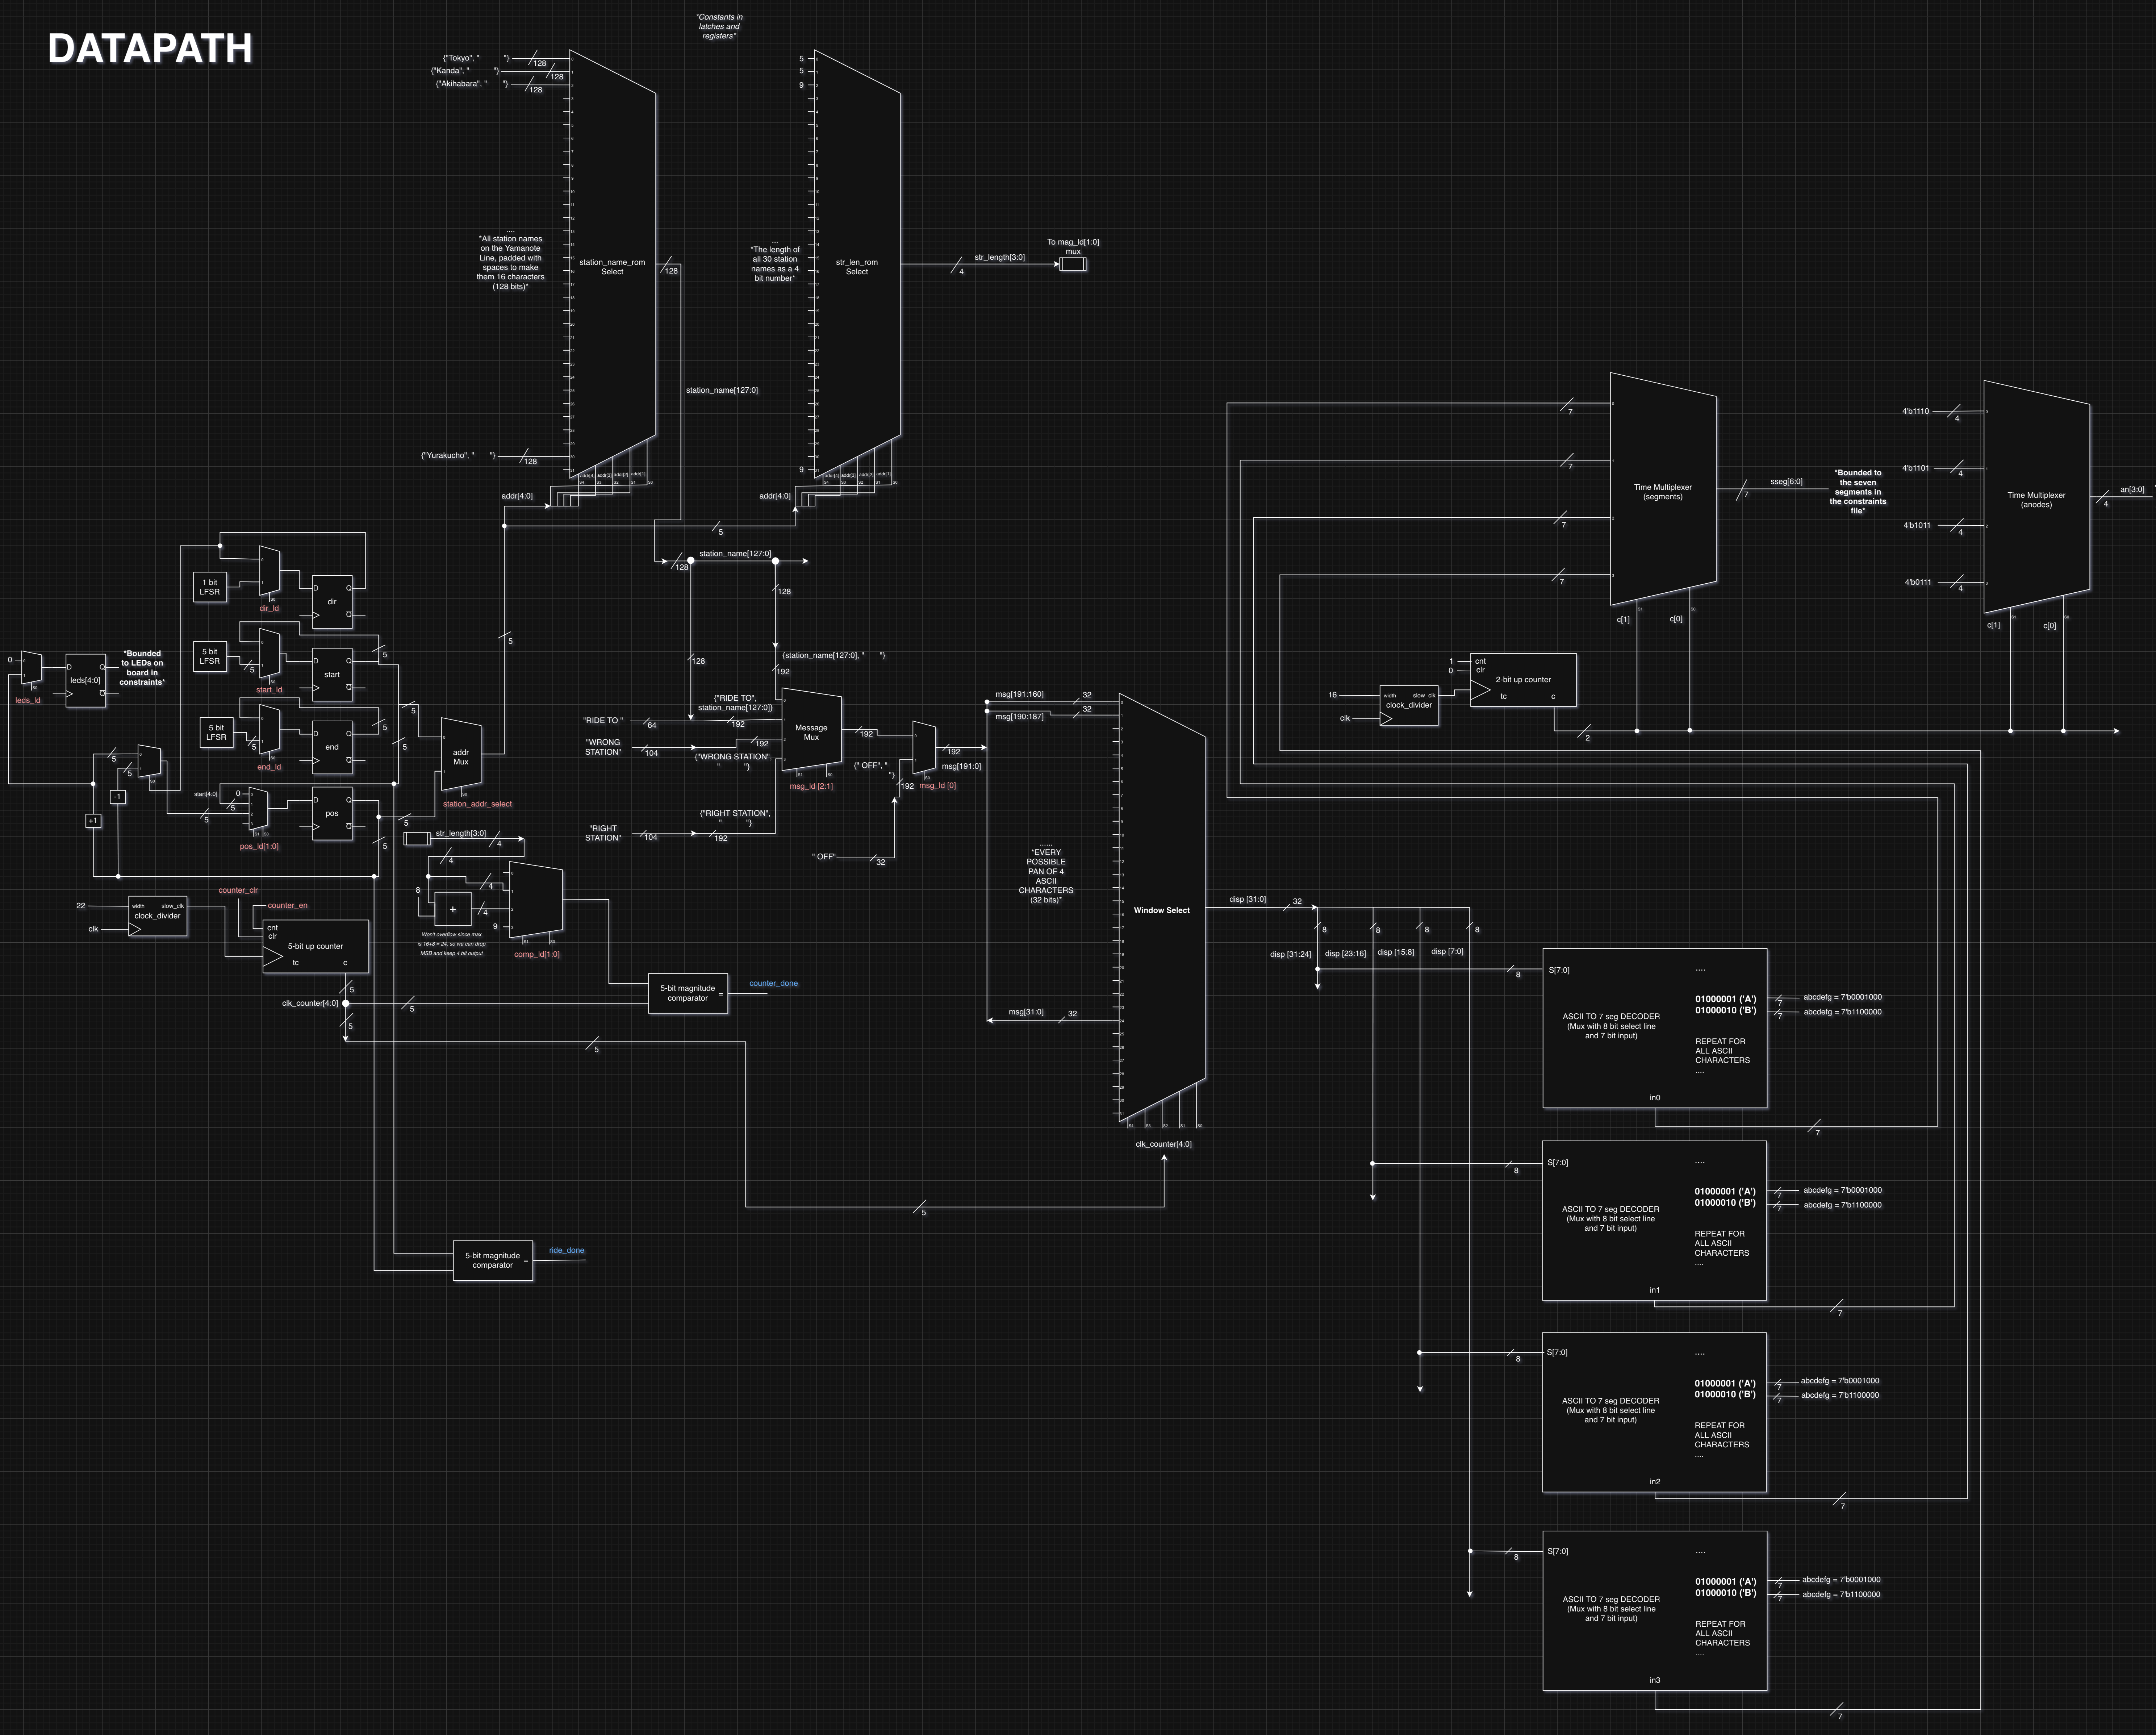This screenshot has height=1735, width=2156.
Task: Click the msg_ld [2:1] label
Action: [811, 786]
